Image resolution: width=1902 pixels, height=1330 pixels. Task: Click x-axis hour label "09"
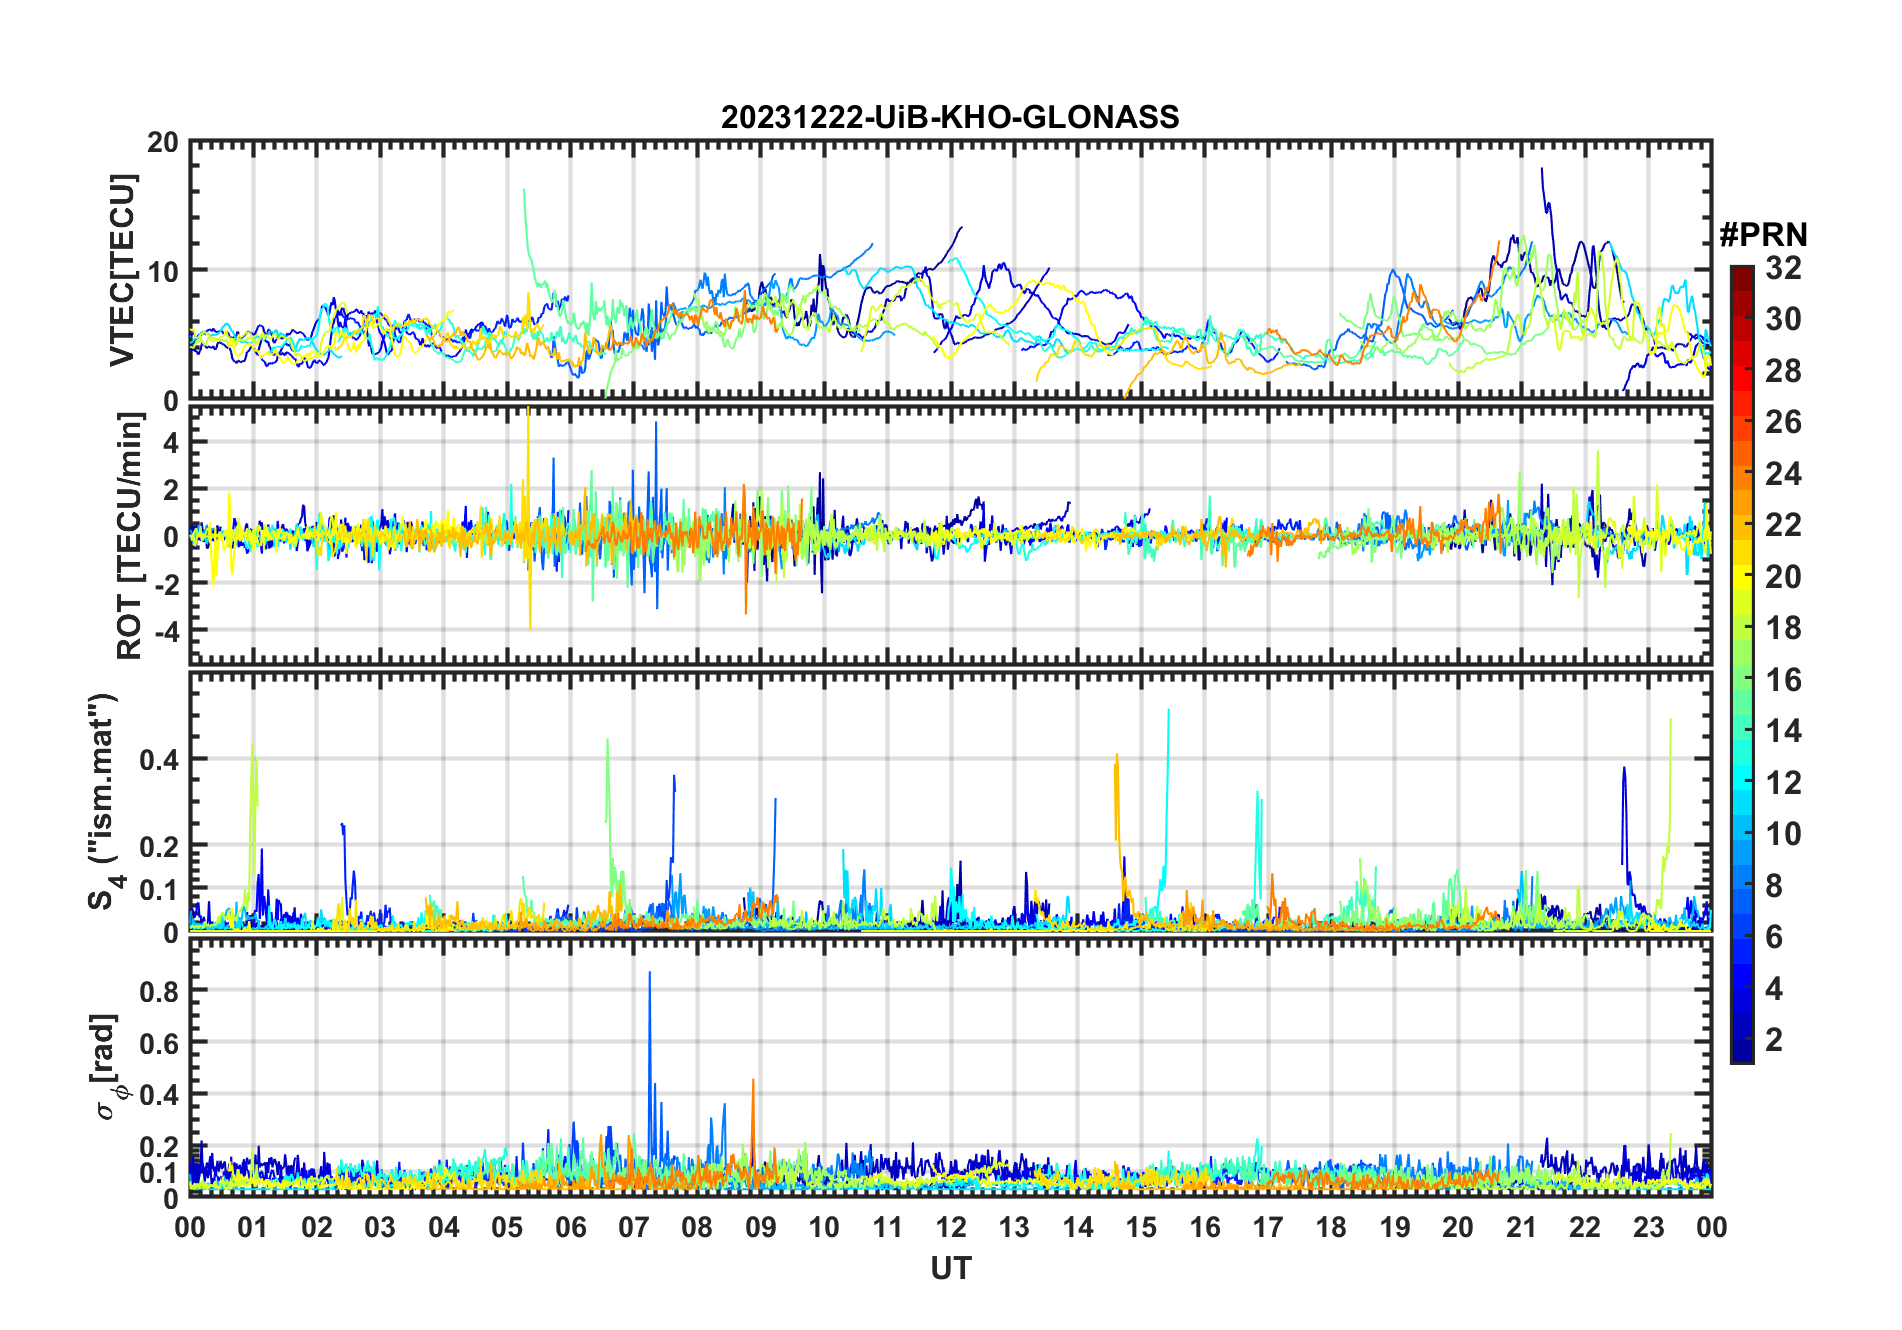(x=761, y=1227)
